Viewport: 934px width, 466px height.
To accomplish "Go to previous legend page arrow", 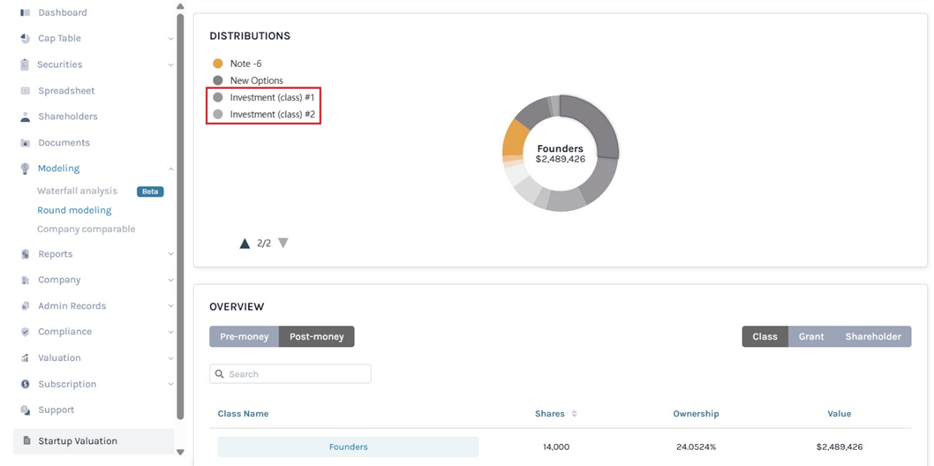I will (x=244, y=243).
